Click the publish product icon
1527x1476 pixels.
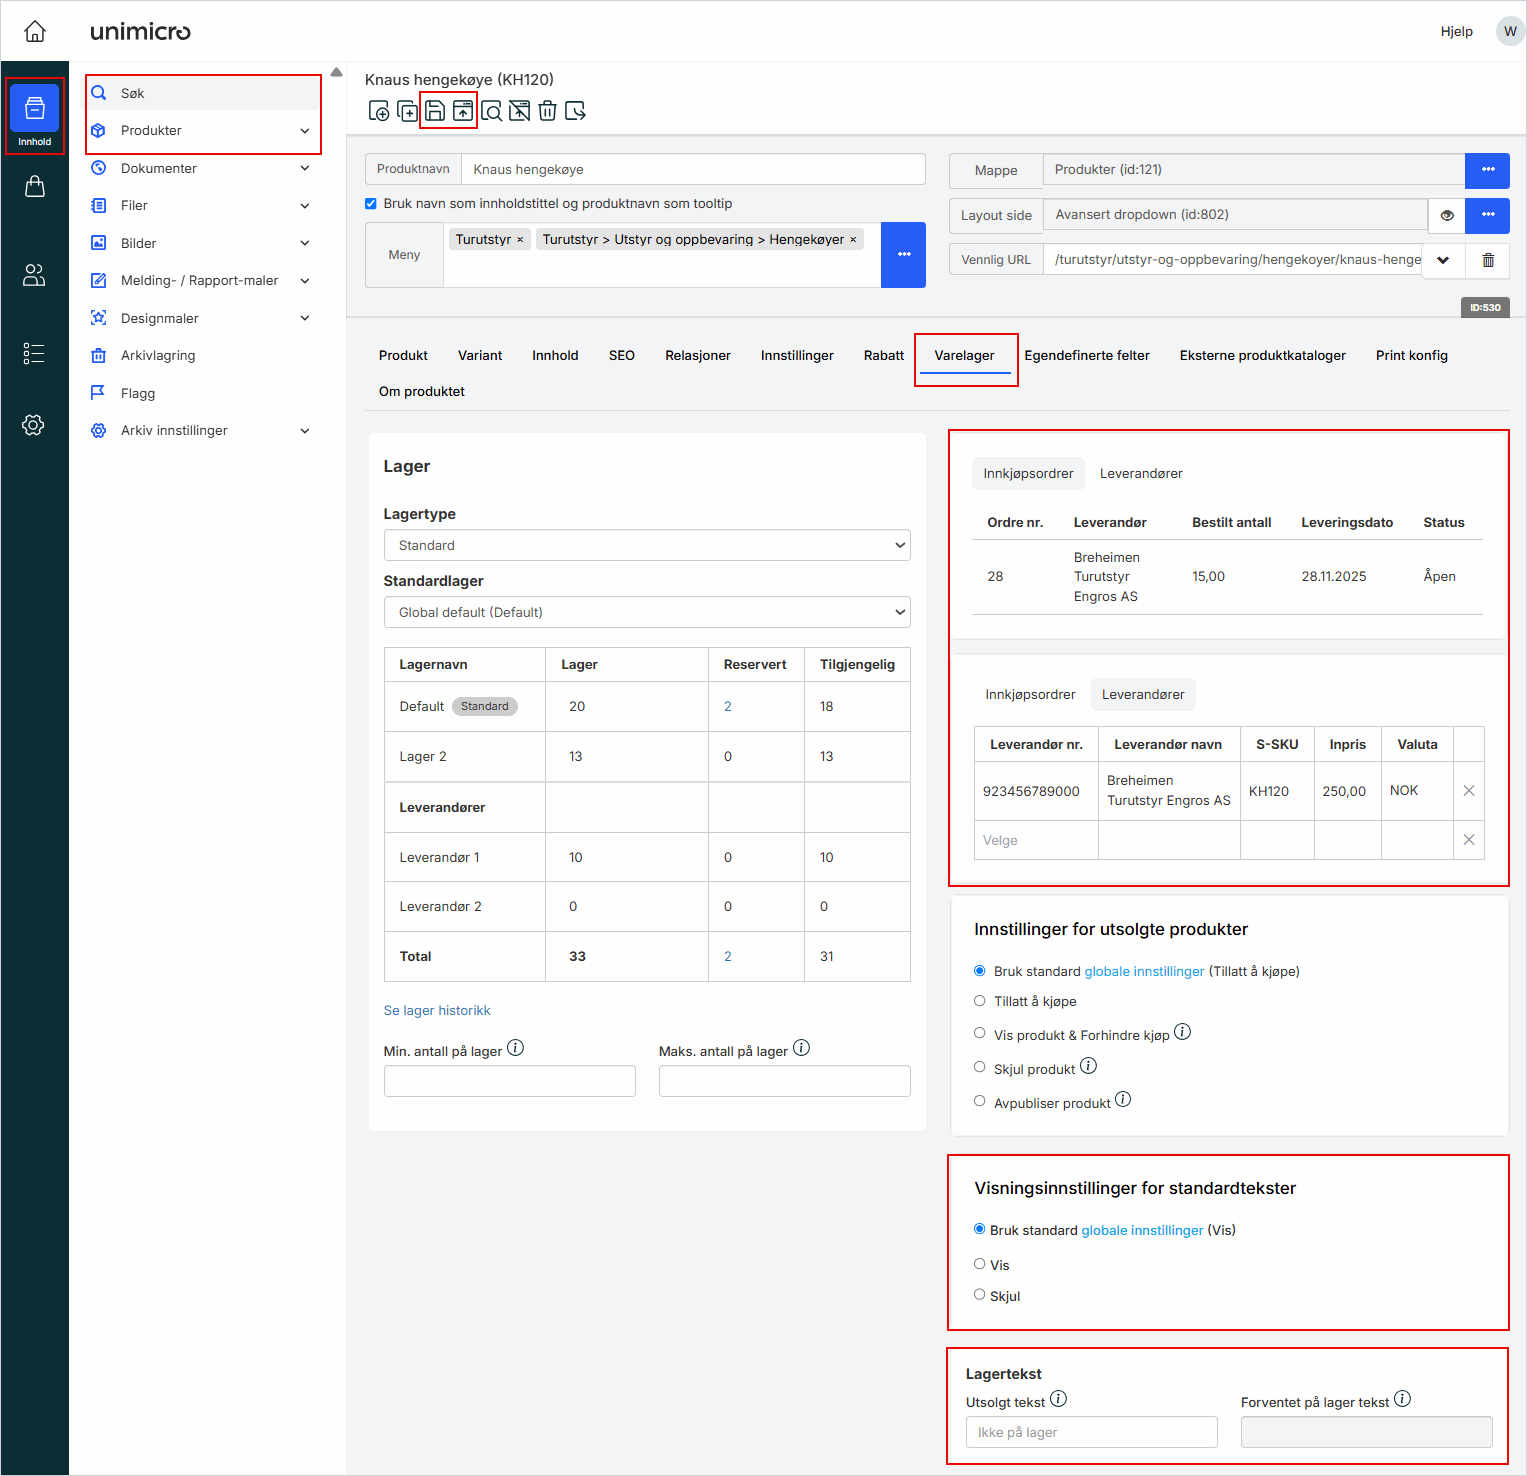point(463,111)
